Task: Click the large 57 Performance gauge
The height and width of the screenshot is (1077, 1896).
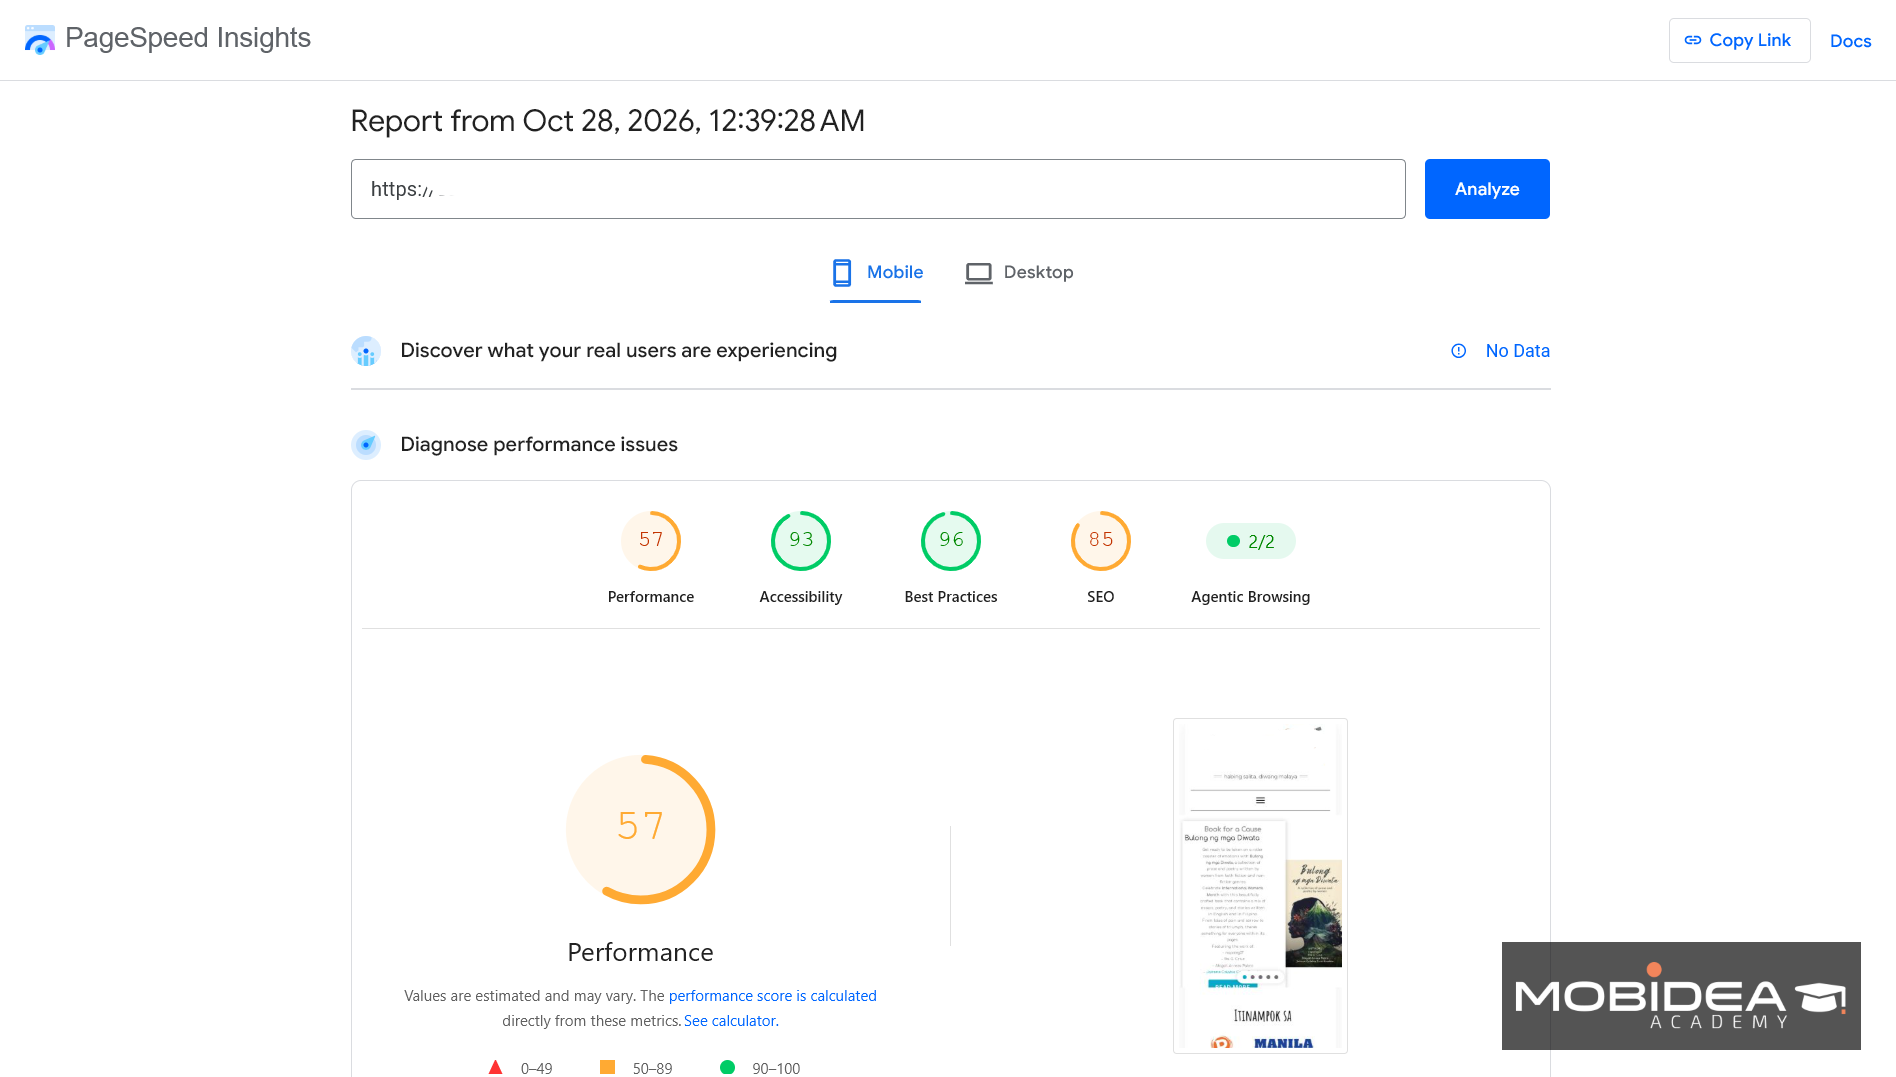Action: (640, 829)
